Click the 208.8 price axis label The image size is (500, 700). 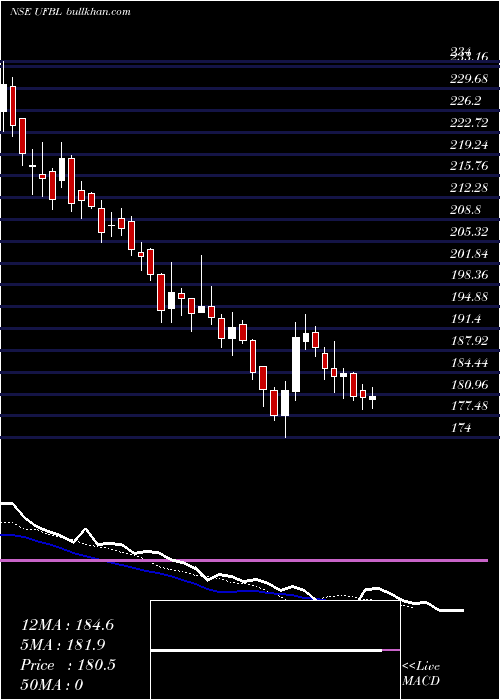coord(466,210)
